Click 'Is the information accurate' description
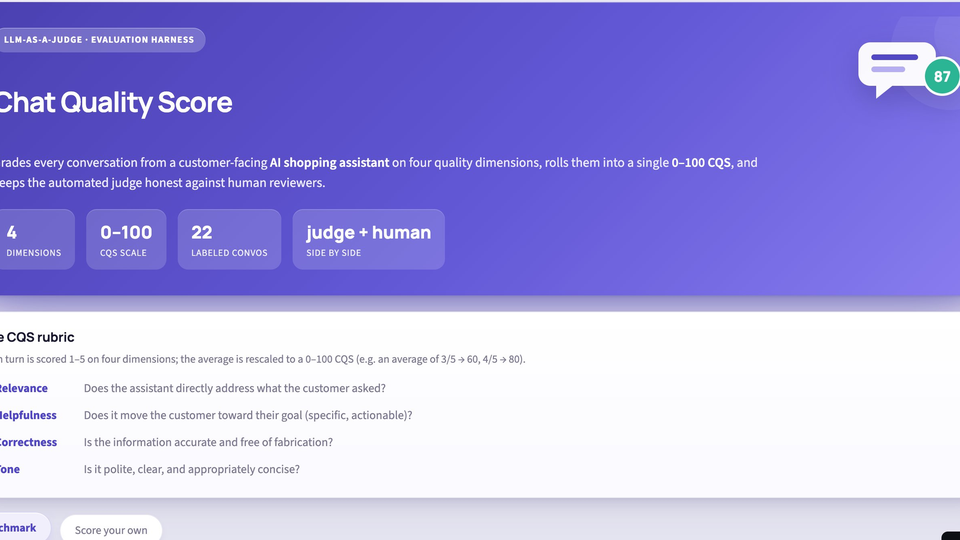This screenshot has width=960, height=540. pos(208,442)
